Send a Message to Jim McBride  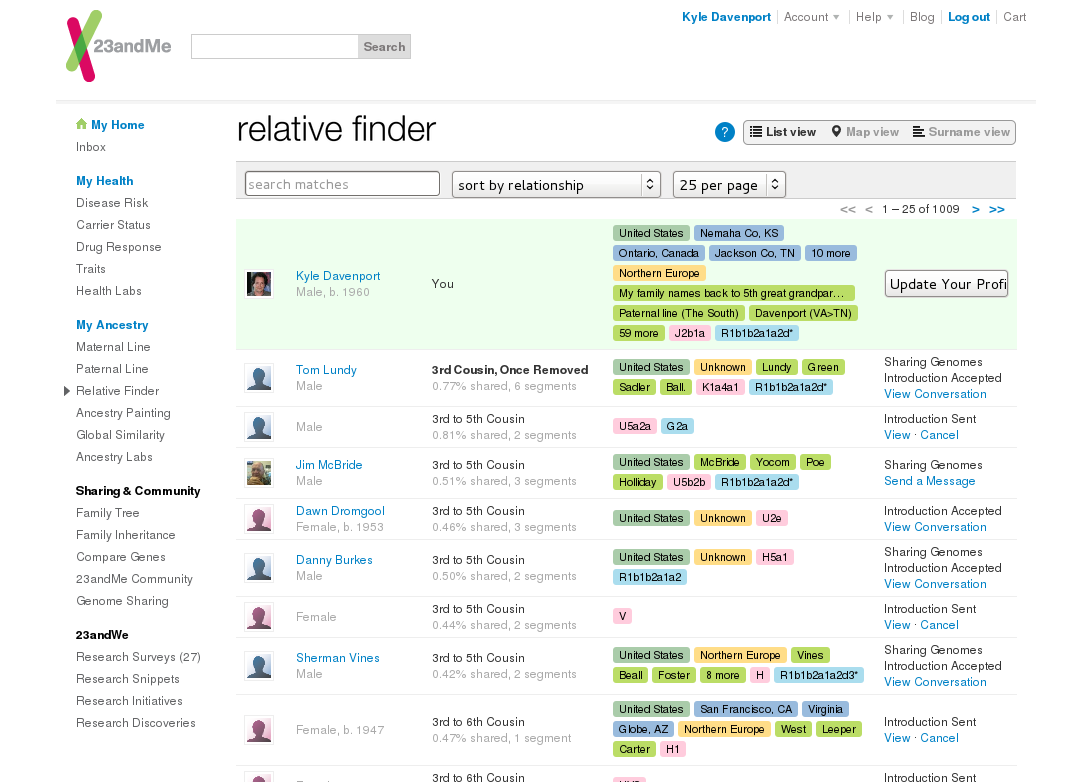pyautogui.click(x=930, y=481)
